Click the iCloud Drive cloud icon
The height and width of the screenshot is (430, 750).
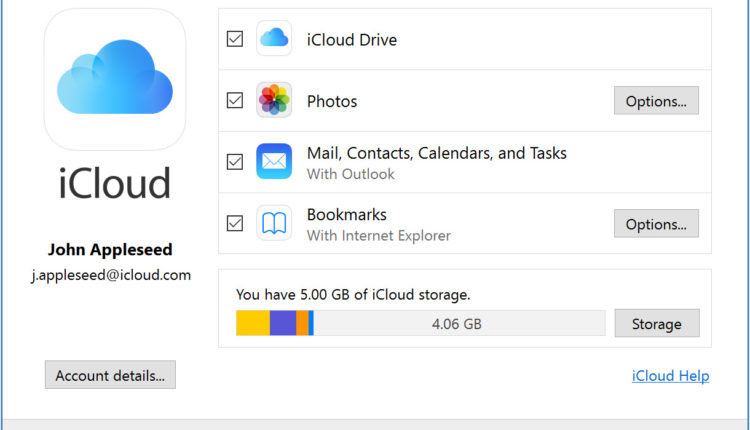[273, 39]
